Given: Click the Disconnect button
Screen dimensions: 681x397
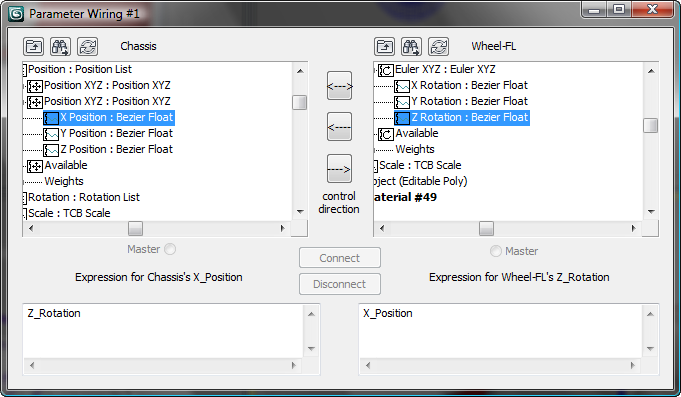Looking at the screenshot, I should [340, 284].
